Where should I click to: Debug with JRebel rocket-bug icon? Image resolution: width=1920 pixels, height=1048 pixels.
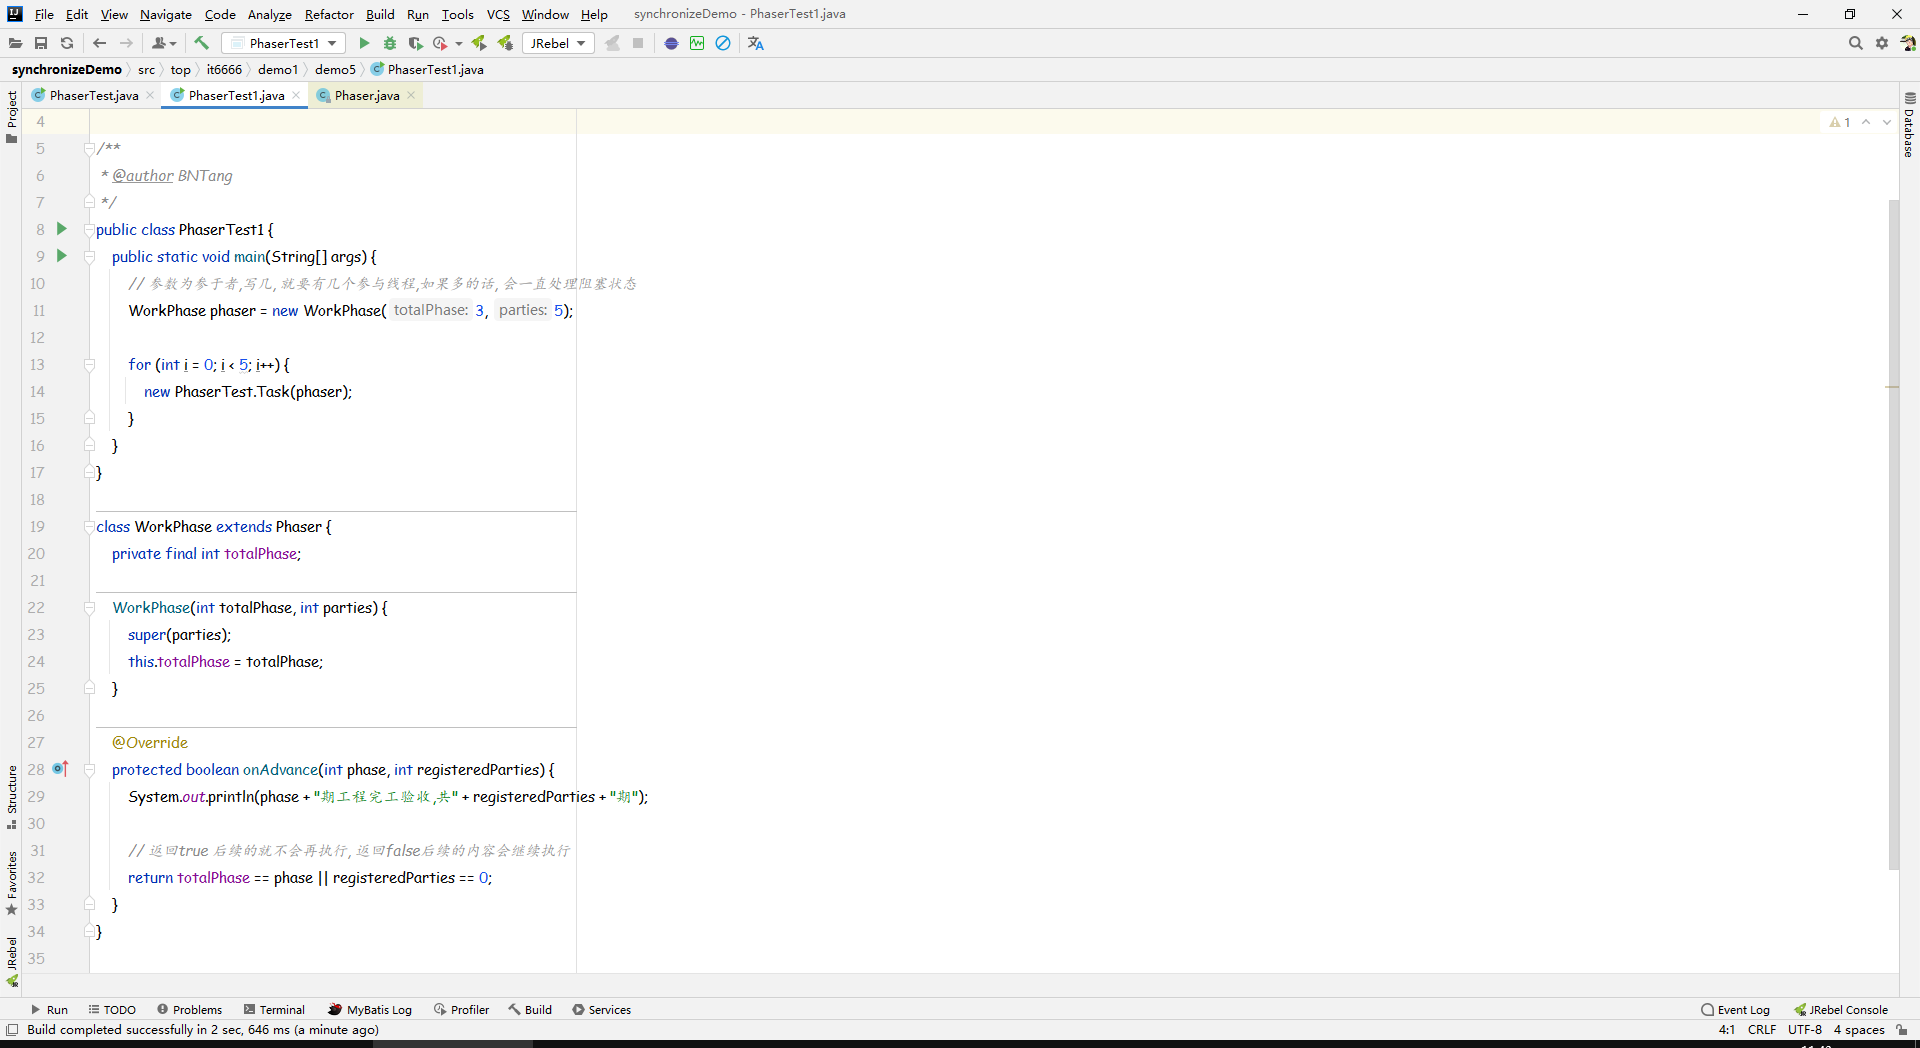point(505,43)
